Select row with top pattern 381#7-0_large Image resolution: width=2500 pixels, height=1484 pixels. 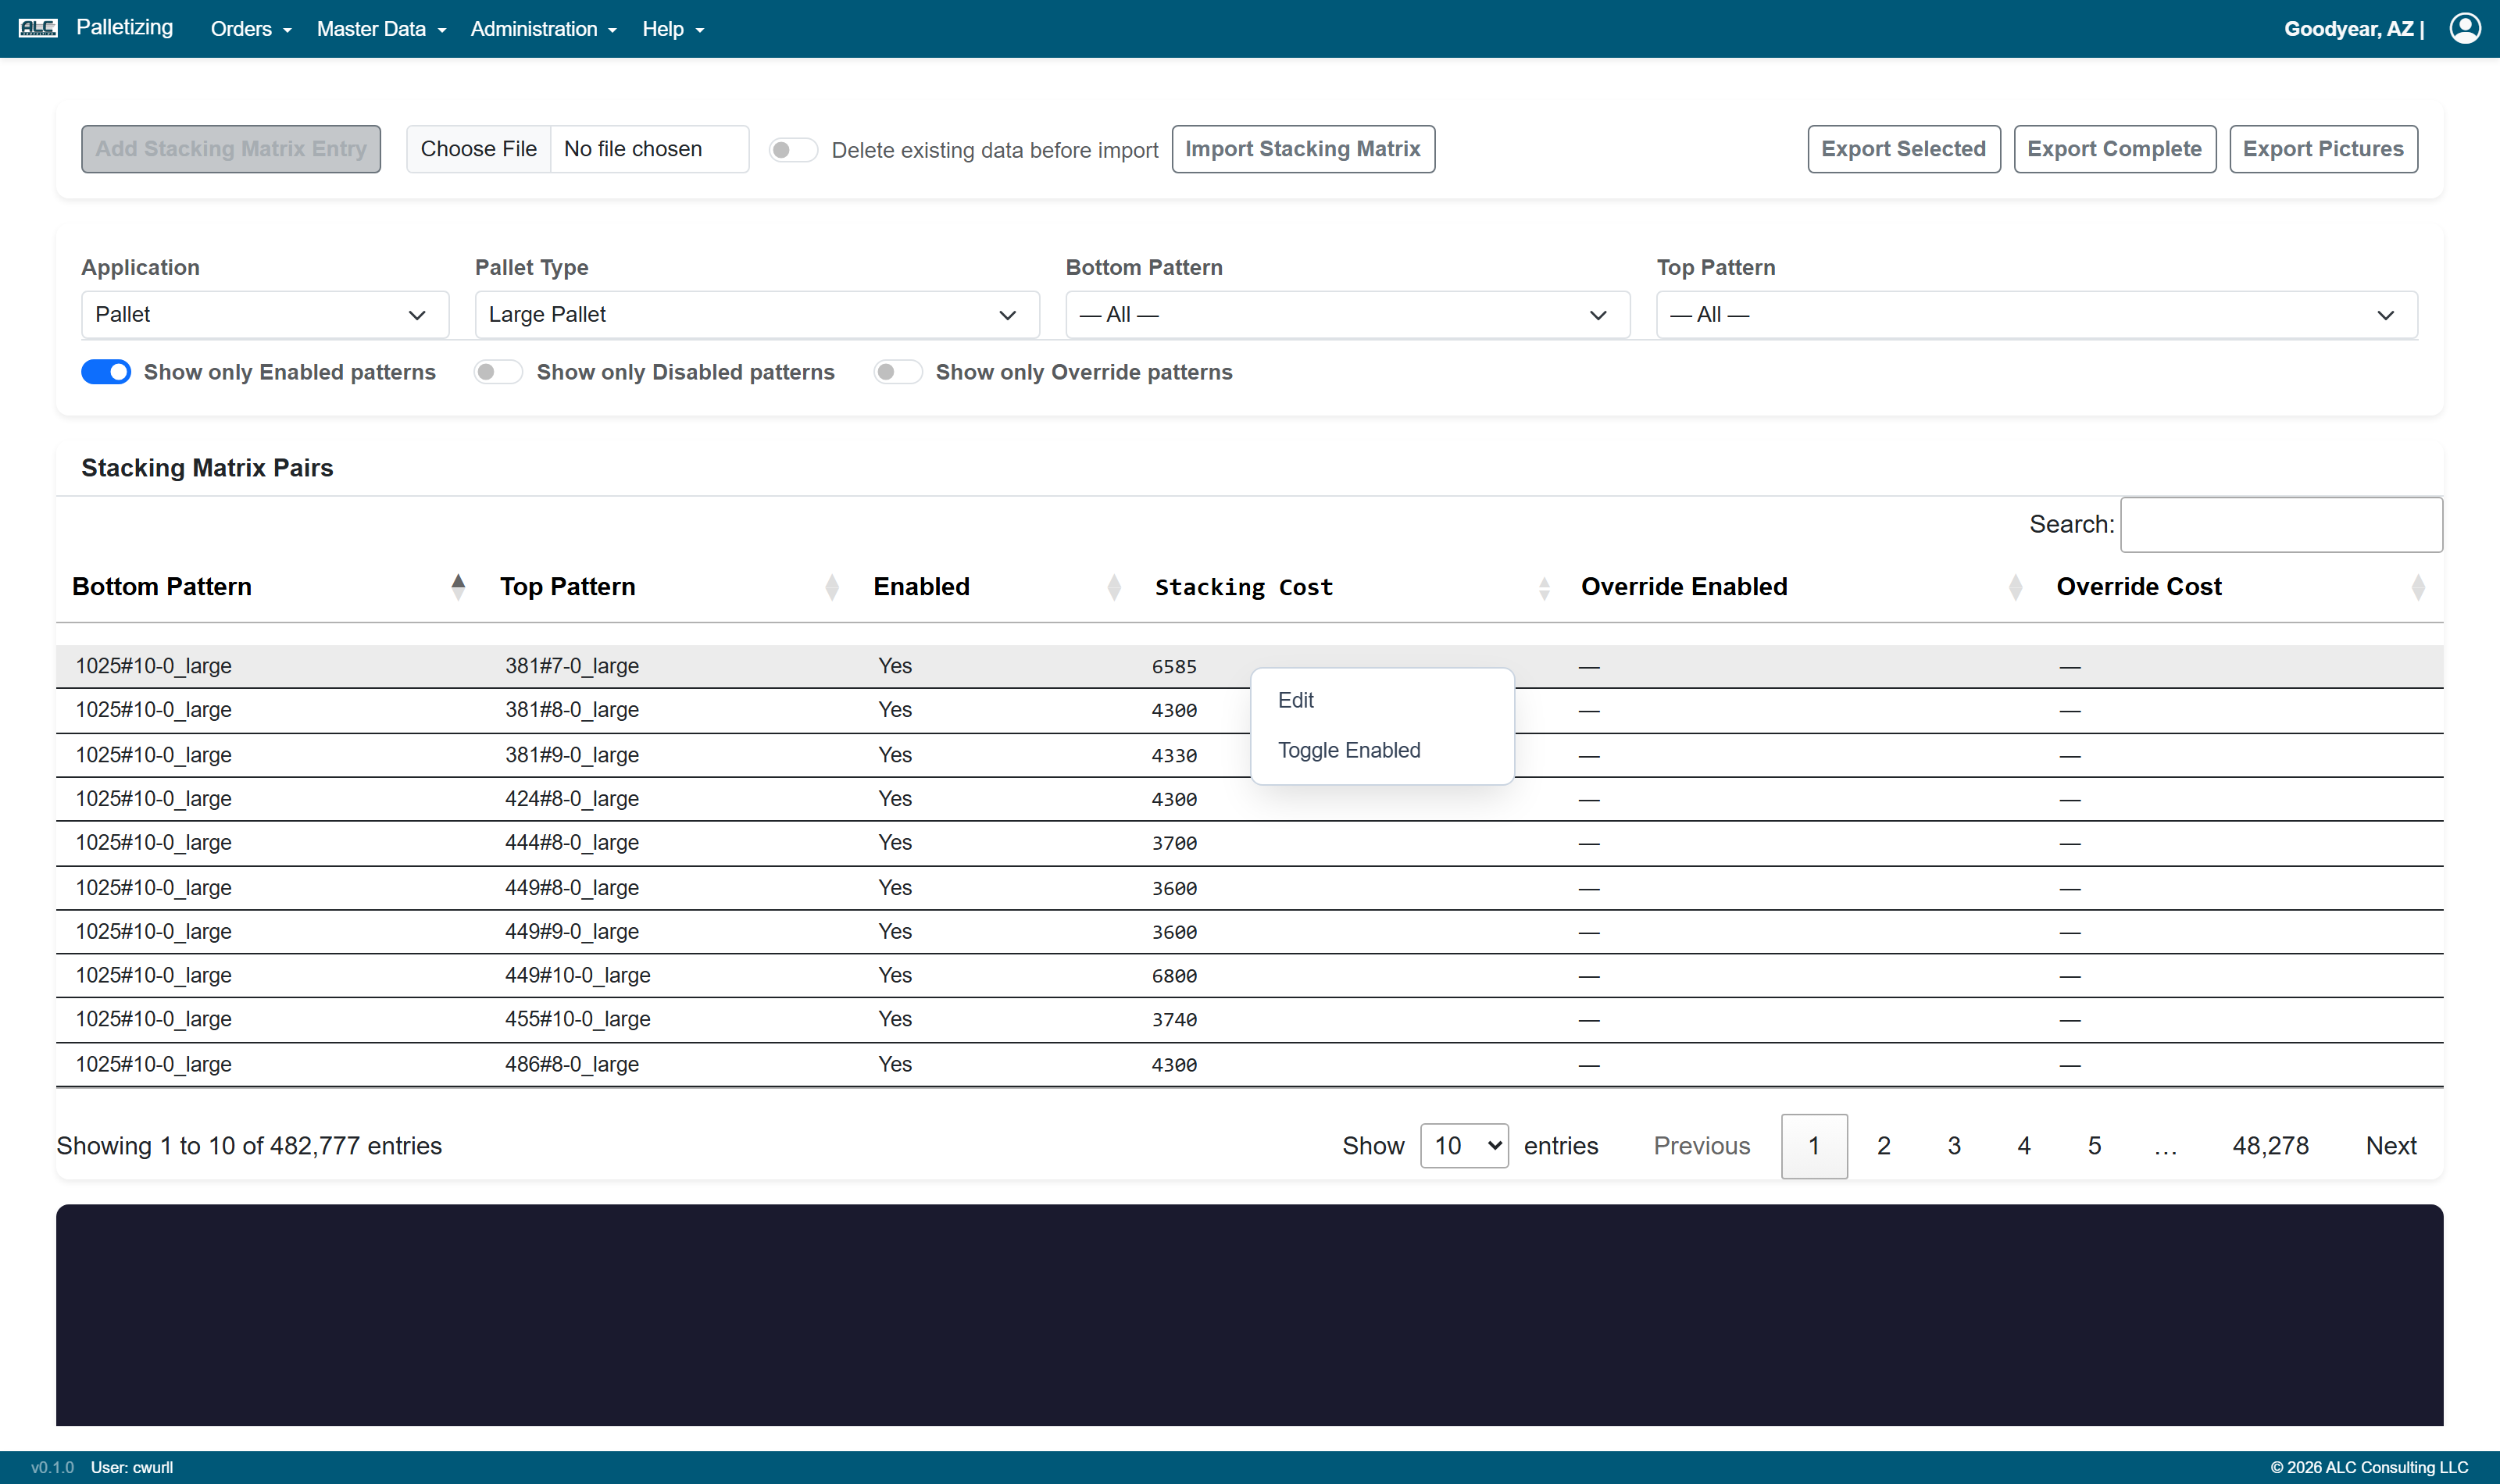click(1249, 666)
